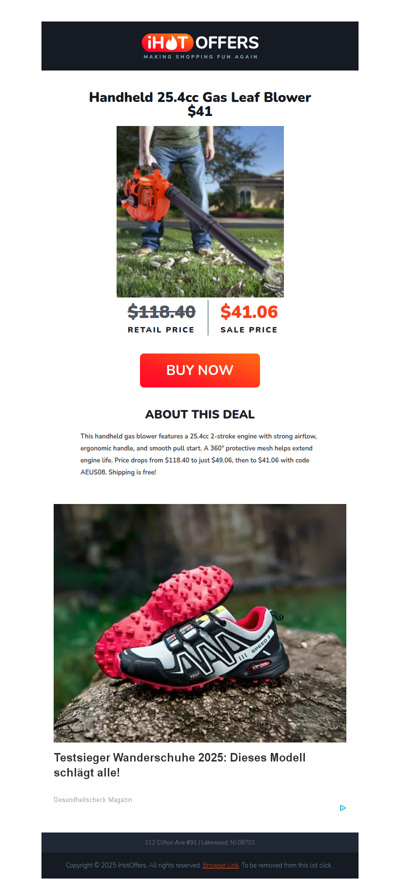Click the 112 Clifton Ave footer address
400x879 pixels.
click(200, 842)
